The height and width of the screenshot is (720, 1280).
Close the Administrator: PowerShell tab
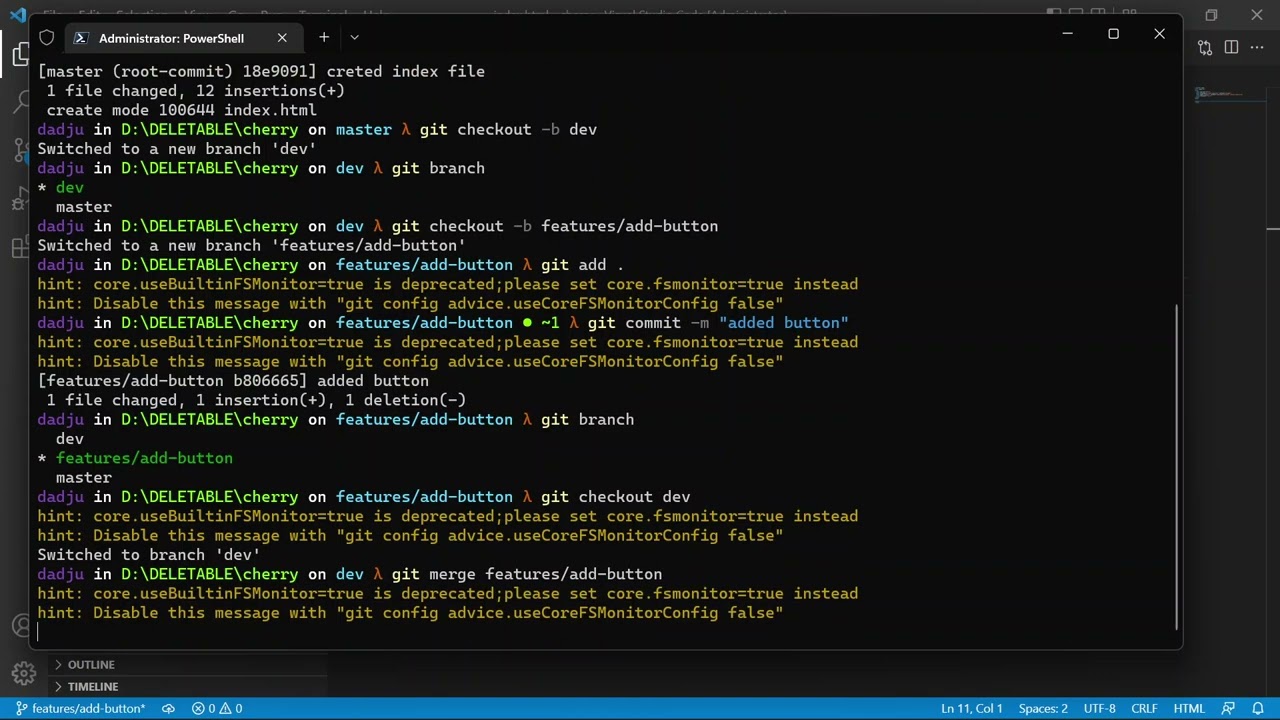pos(282,38)
